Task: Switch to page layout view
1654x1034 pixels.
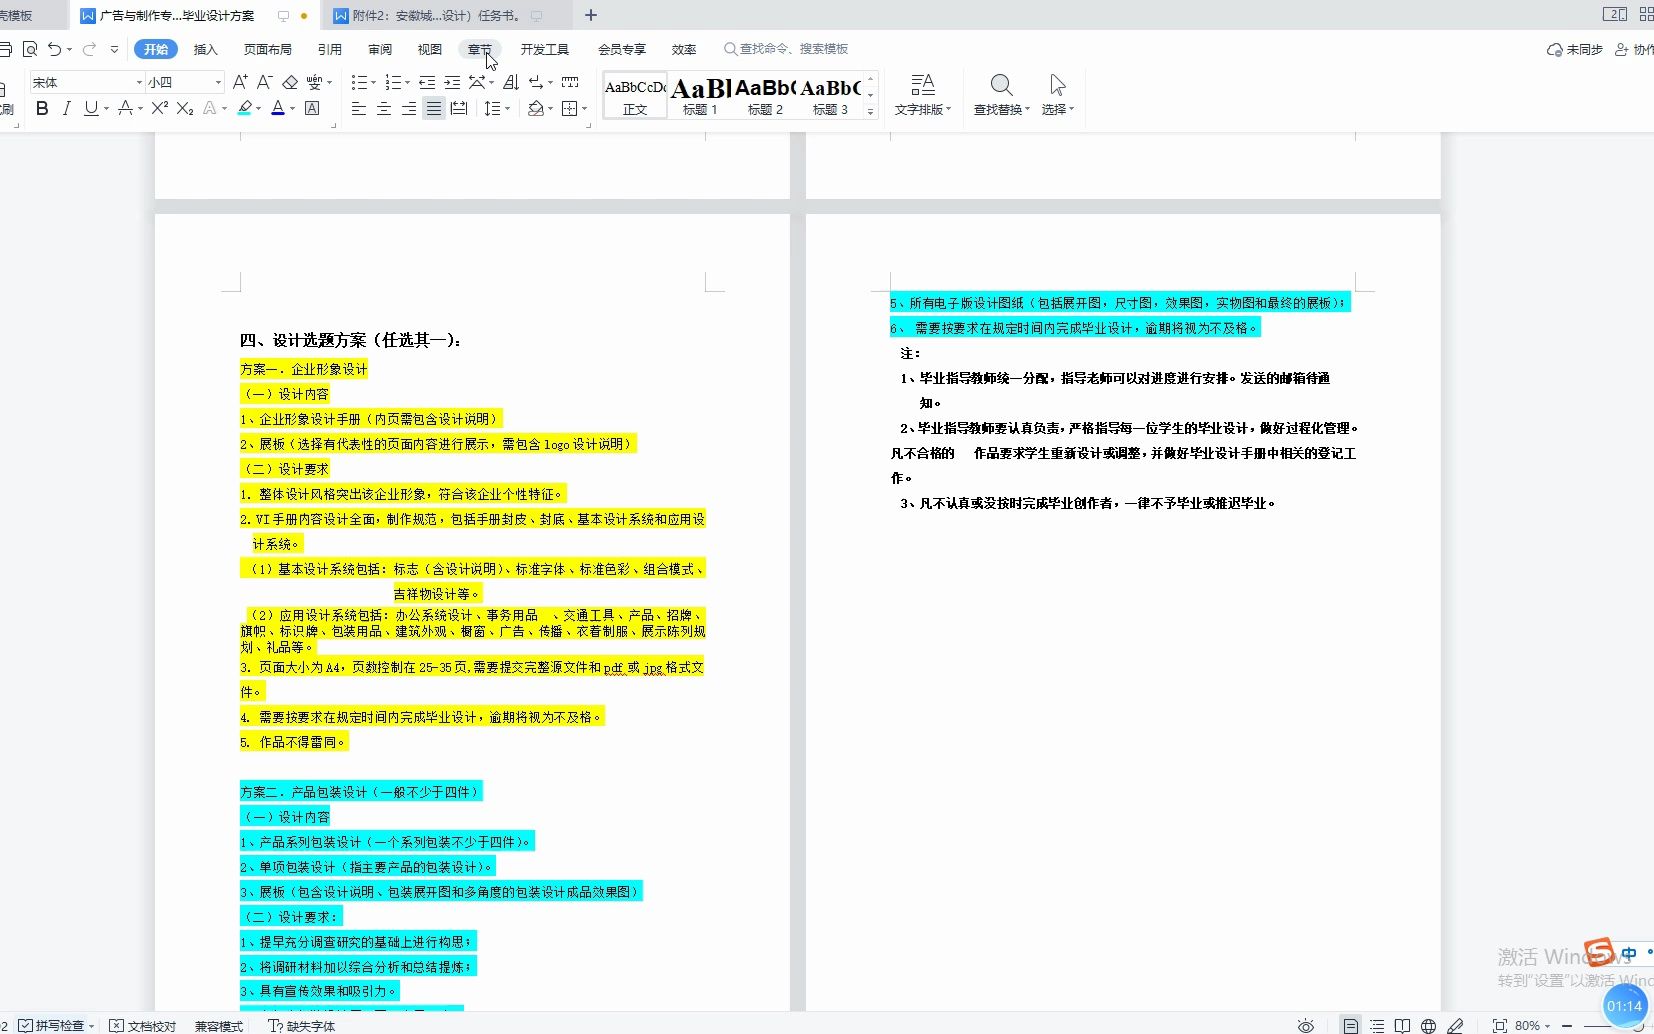Action: [x=1350, y=1025]
